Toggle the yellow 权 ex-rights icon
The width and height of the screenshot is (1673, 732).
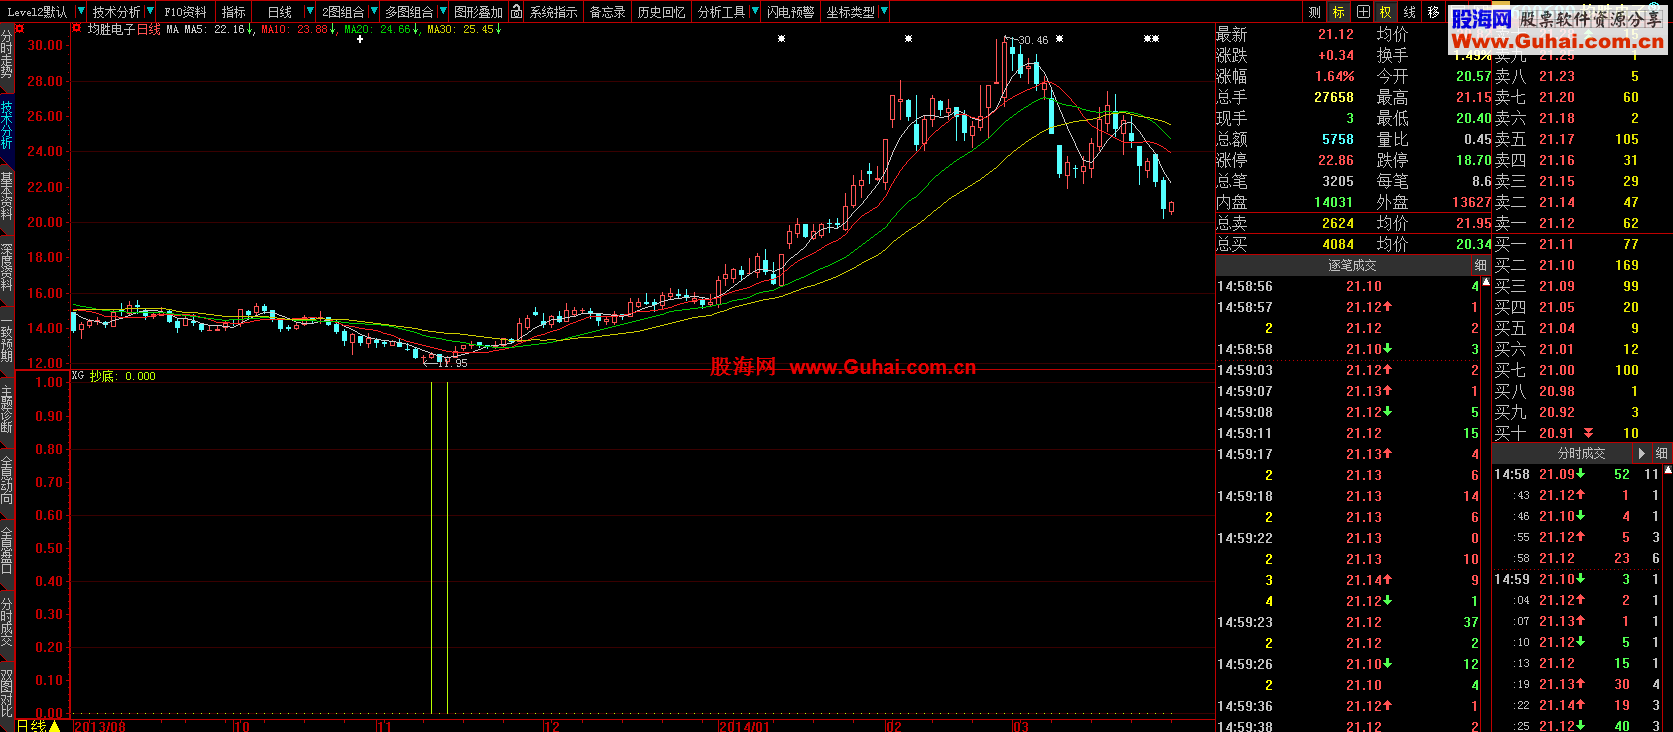(x=1386, y=12)
